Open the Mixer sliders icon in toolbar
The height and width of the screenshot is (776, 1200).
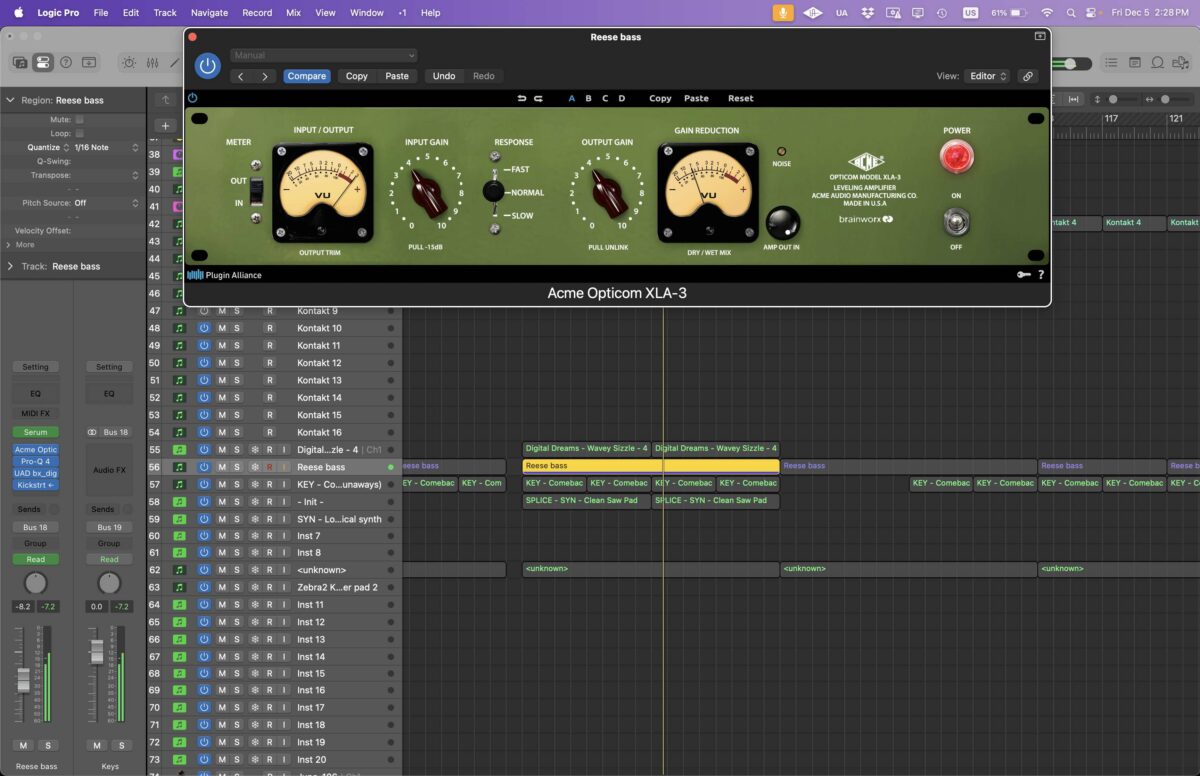click(152, 62)
